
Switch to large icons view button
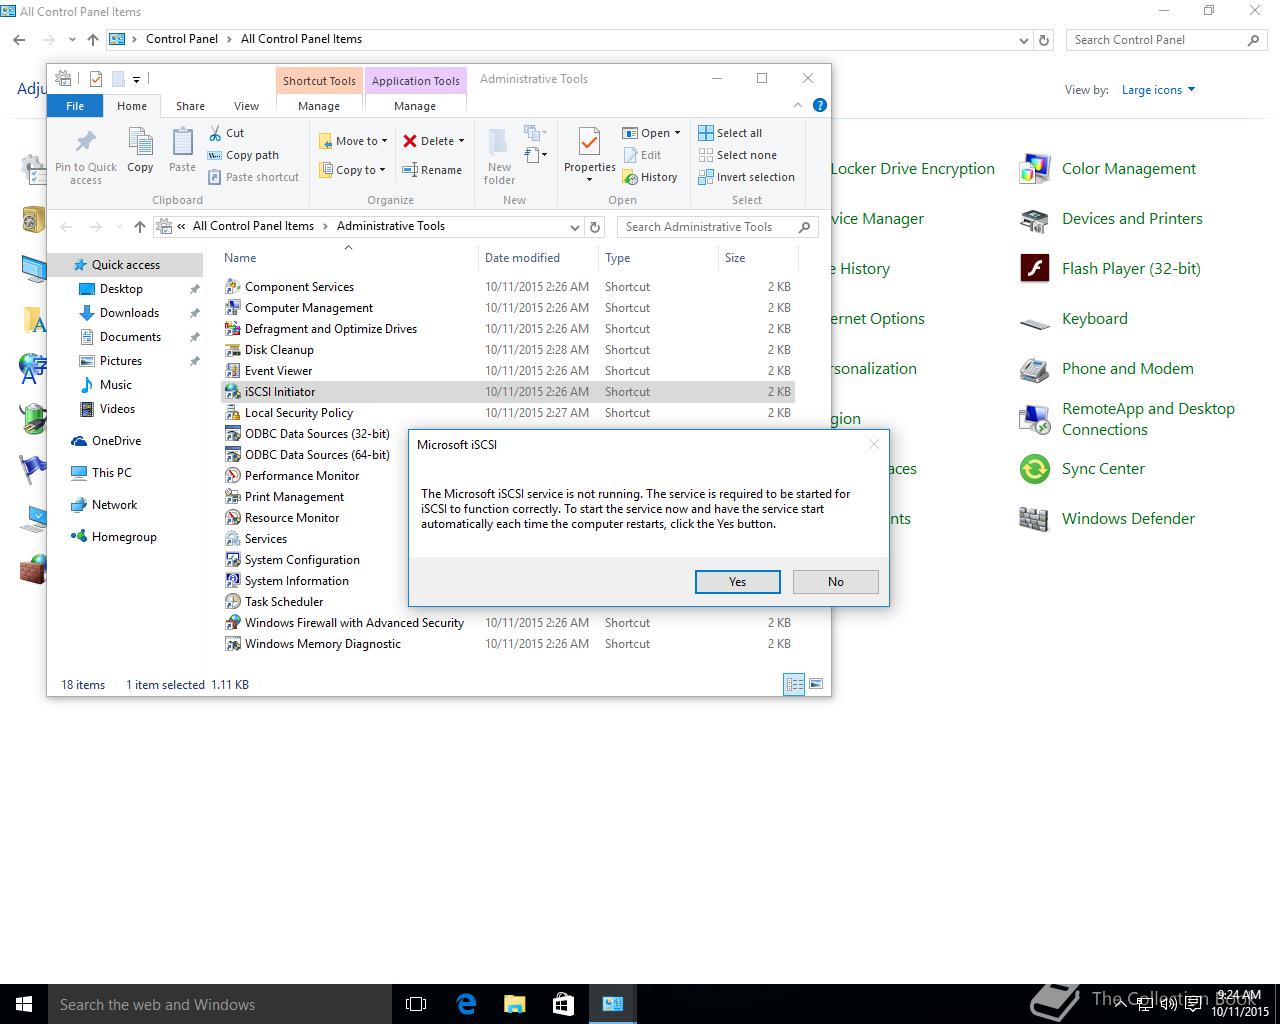[816, 684]
